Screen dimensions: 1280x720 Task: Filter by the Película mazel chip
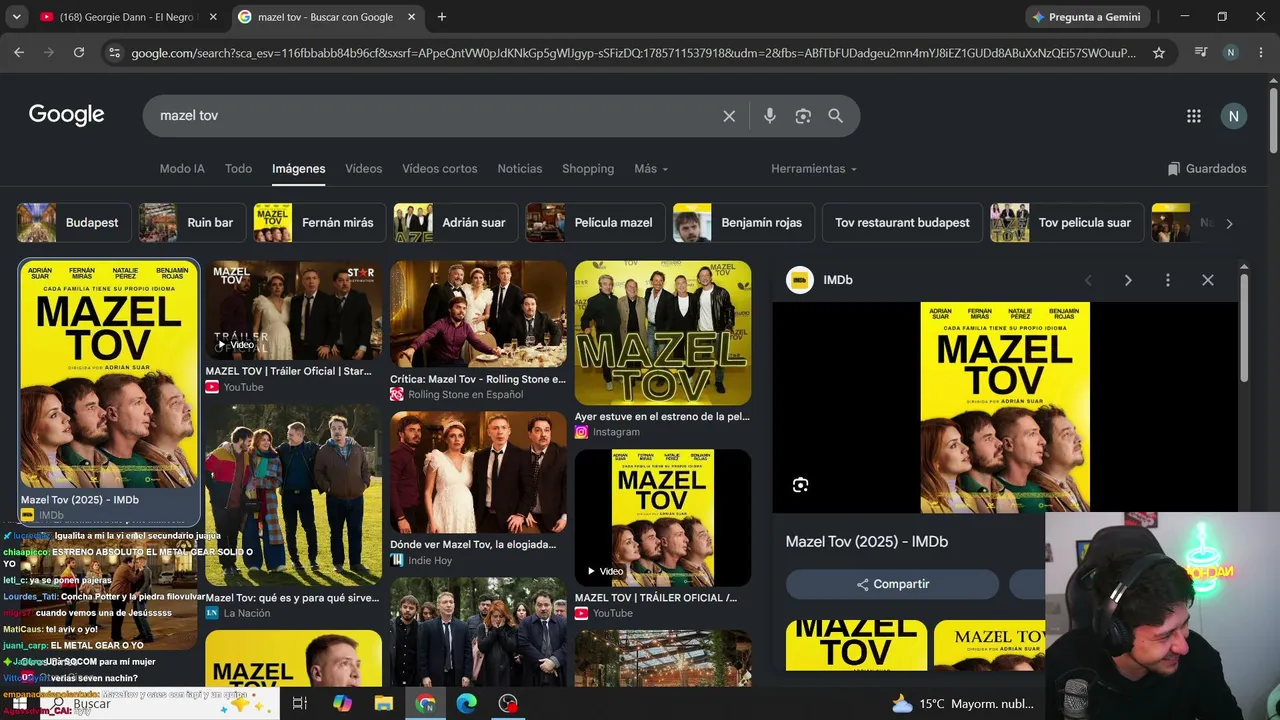click(x=595, y=223)
